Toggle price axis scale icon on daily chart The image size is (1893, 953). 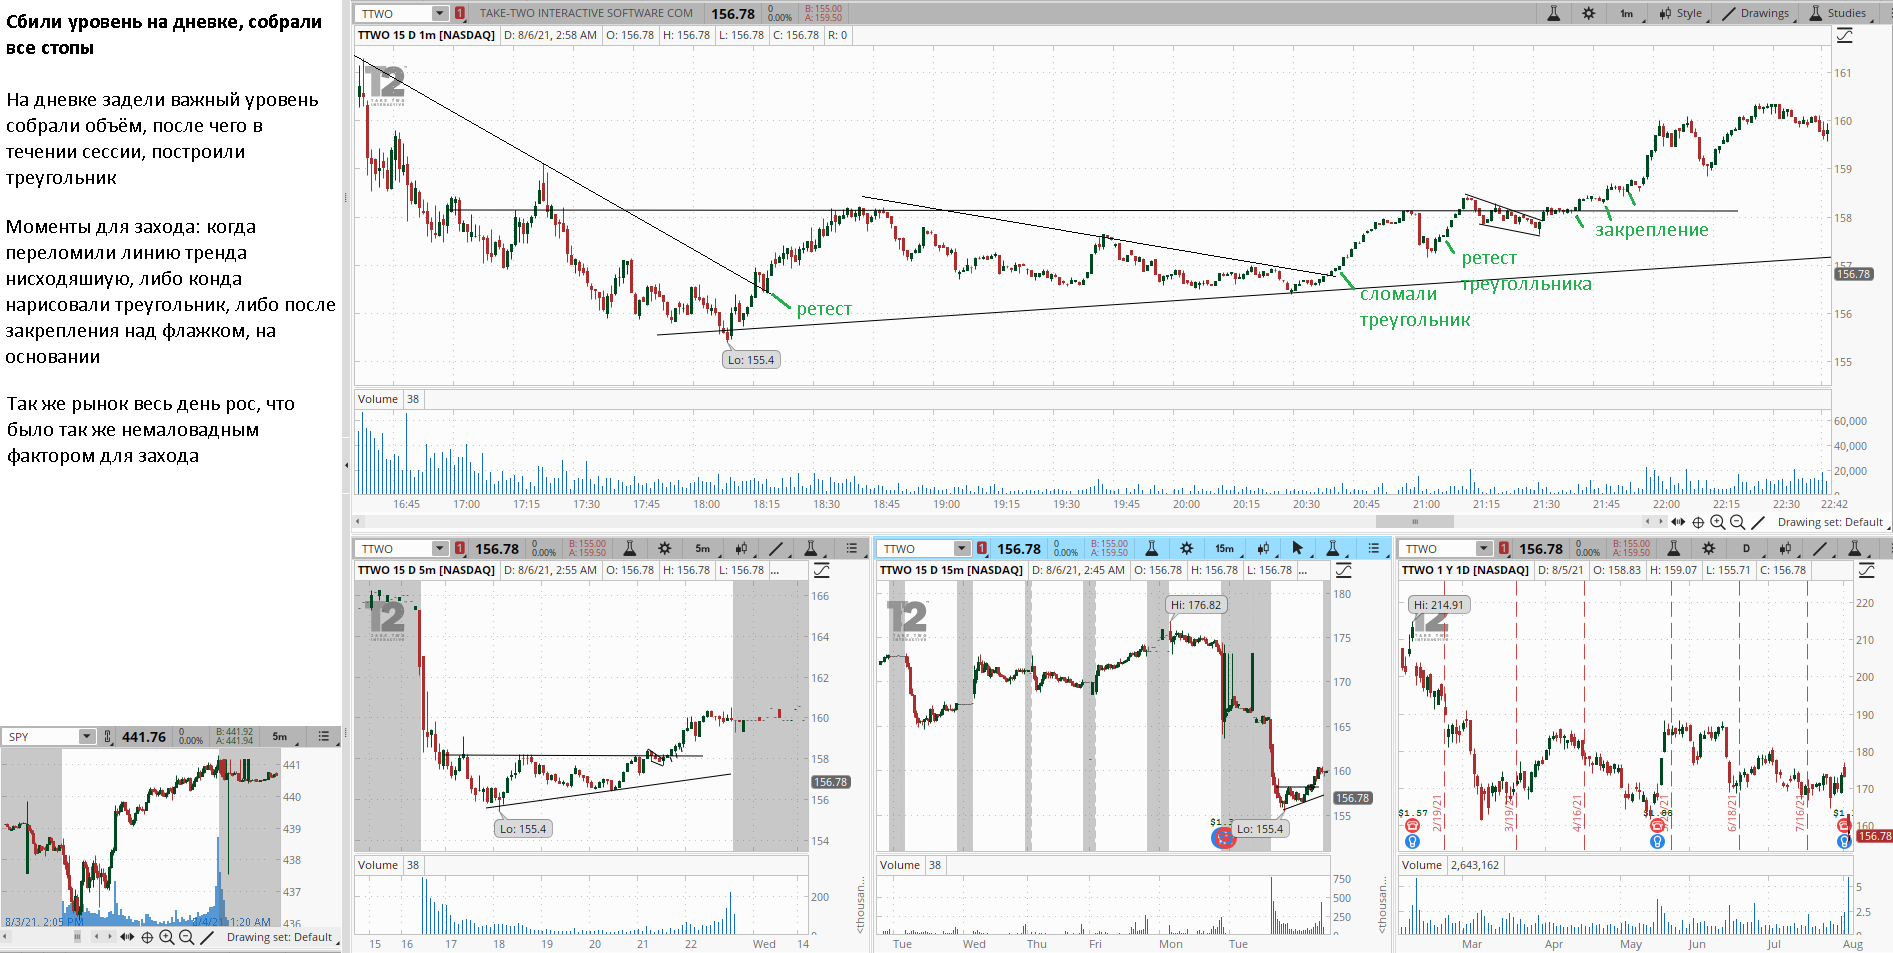coord(1866,570)
